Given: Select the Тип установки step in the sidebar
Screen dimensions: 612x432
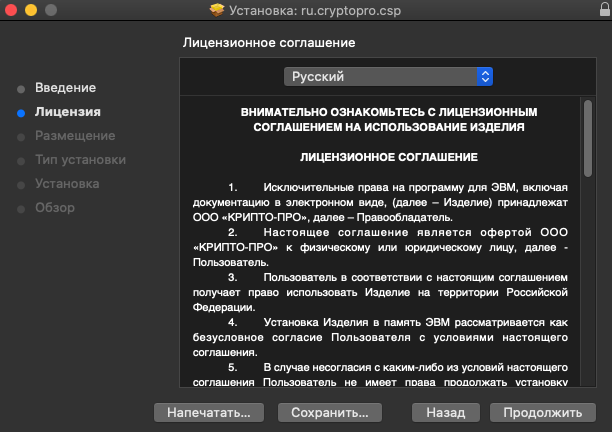Looking at the screenshot, I should coord(80,160).
